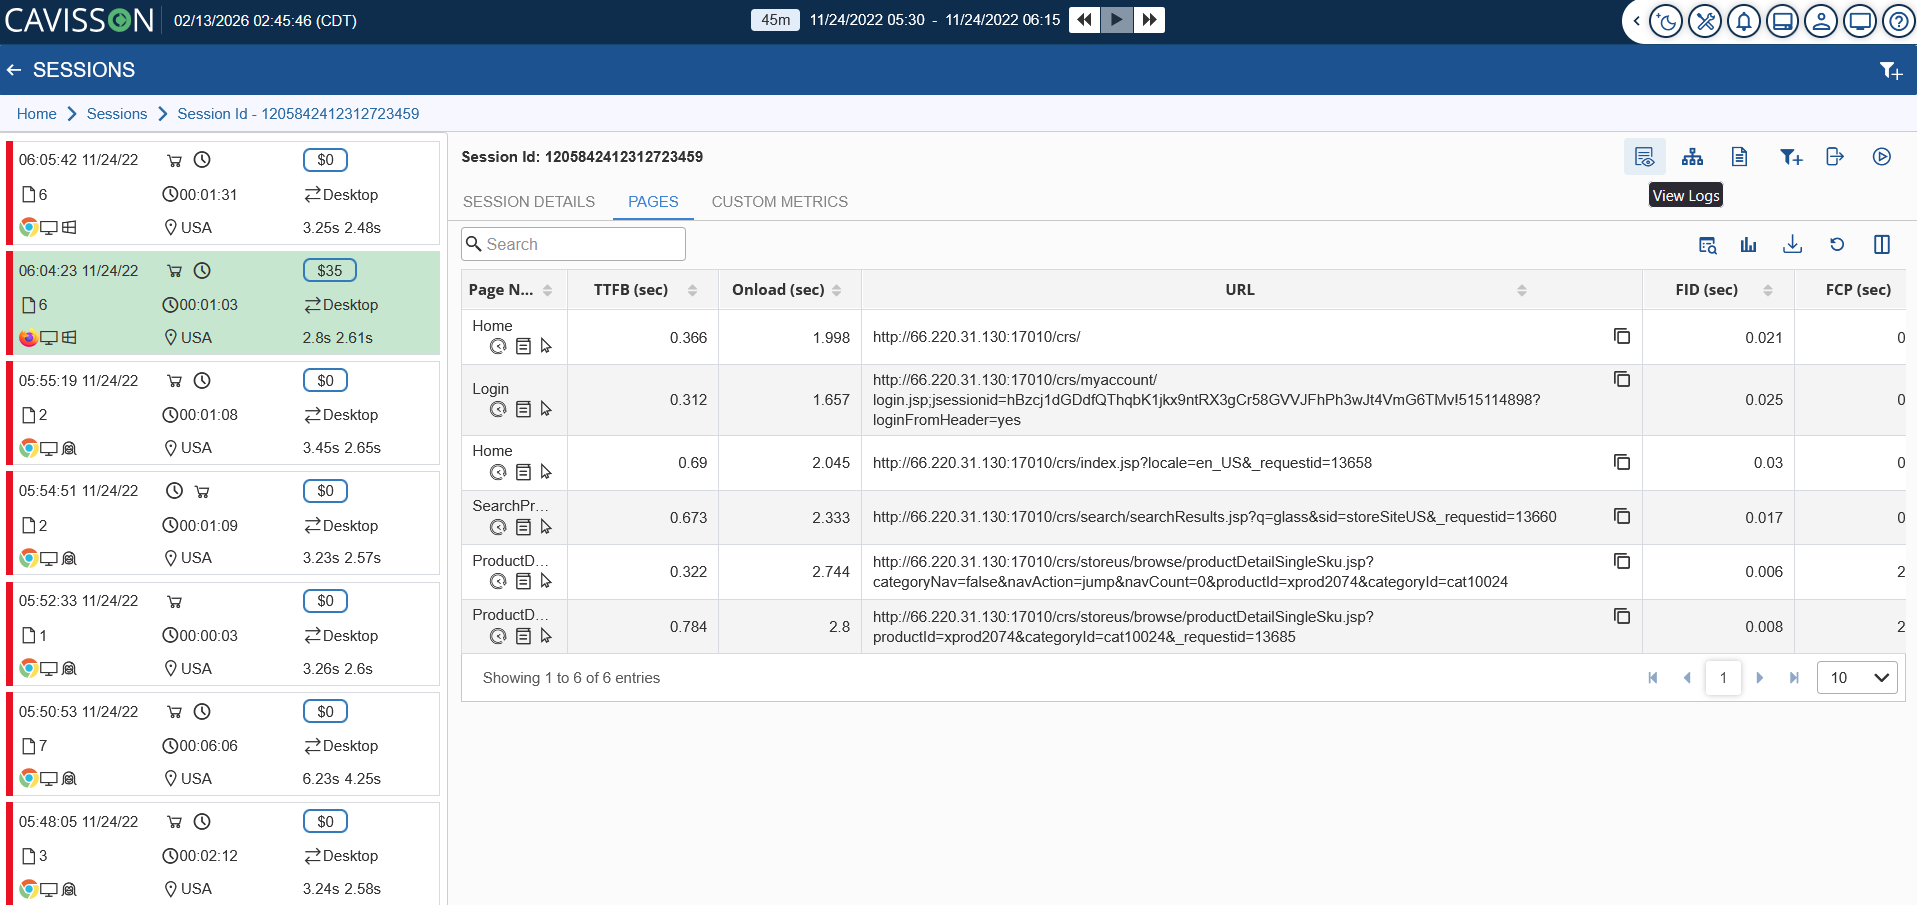The image size is (1917, 905).
Task: Click the refresh icon above the pages table
Action: 1837,245
